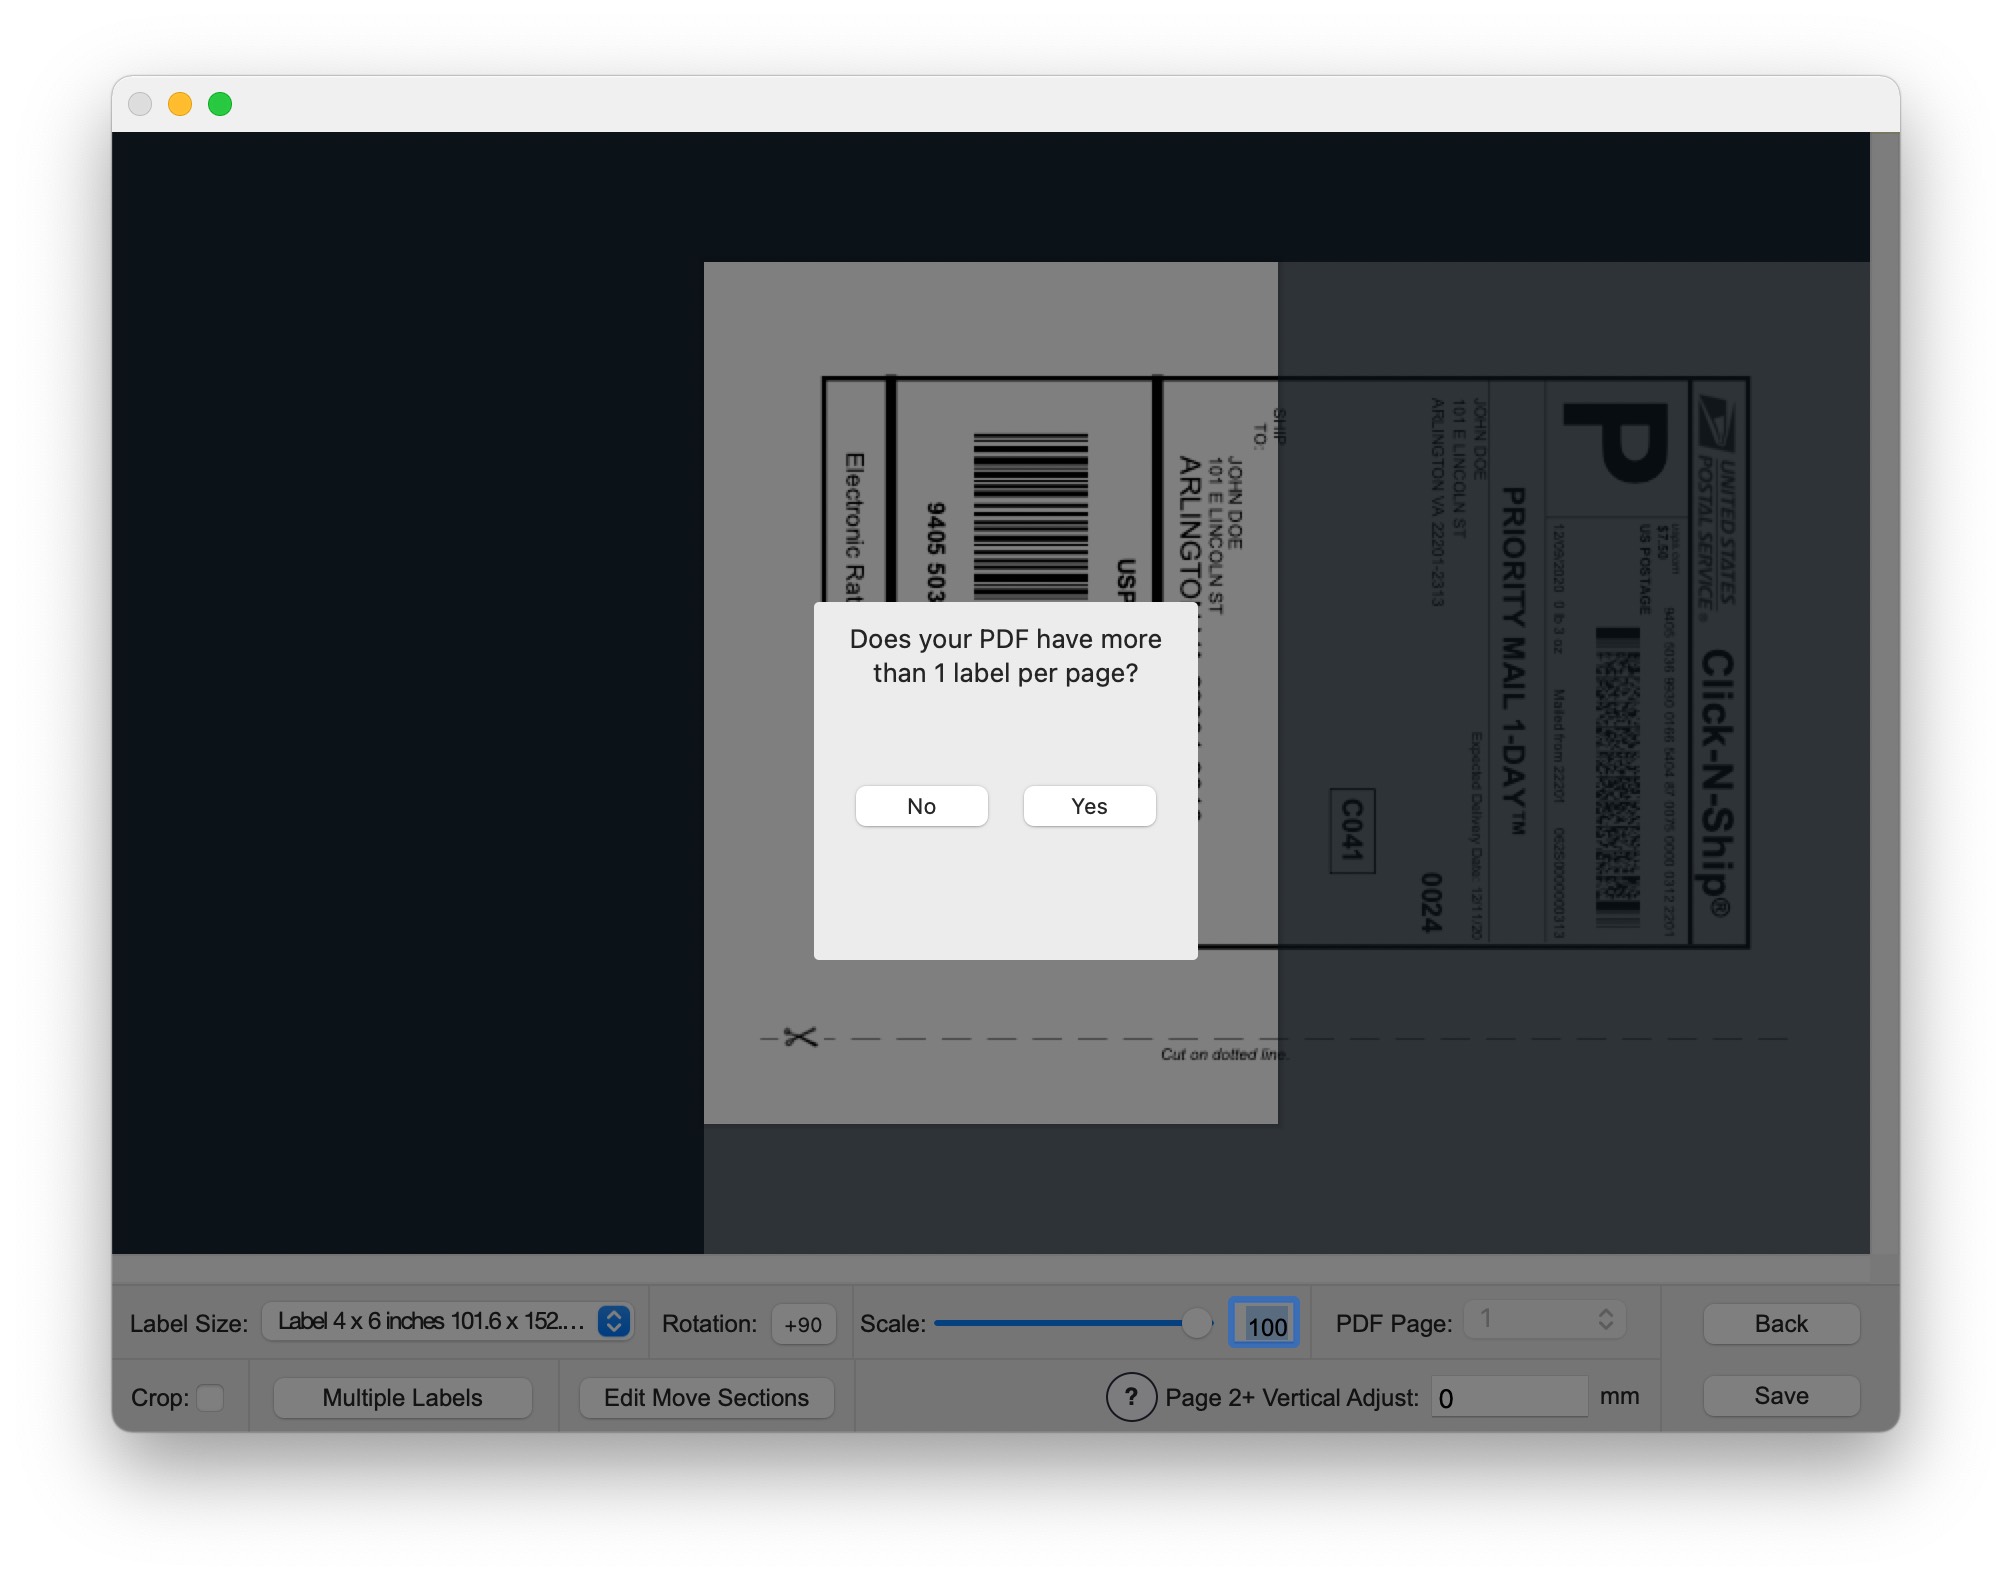Toggle the Crop checkbox
Viewport: 2012px width, 1580px height.
click(x=210, y=1397)
